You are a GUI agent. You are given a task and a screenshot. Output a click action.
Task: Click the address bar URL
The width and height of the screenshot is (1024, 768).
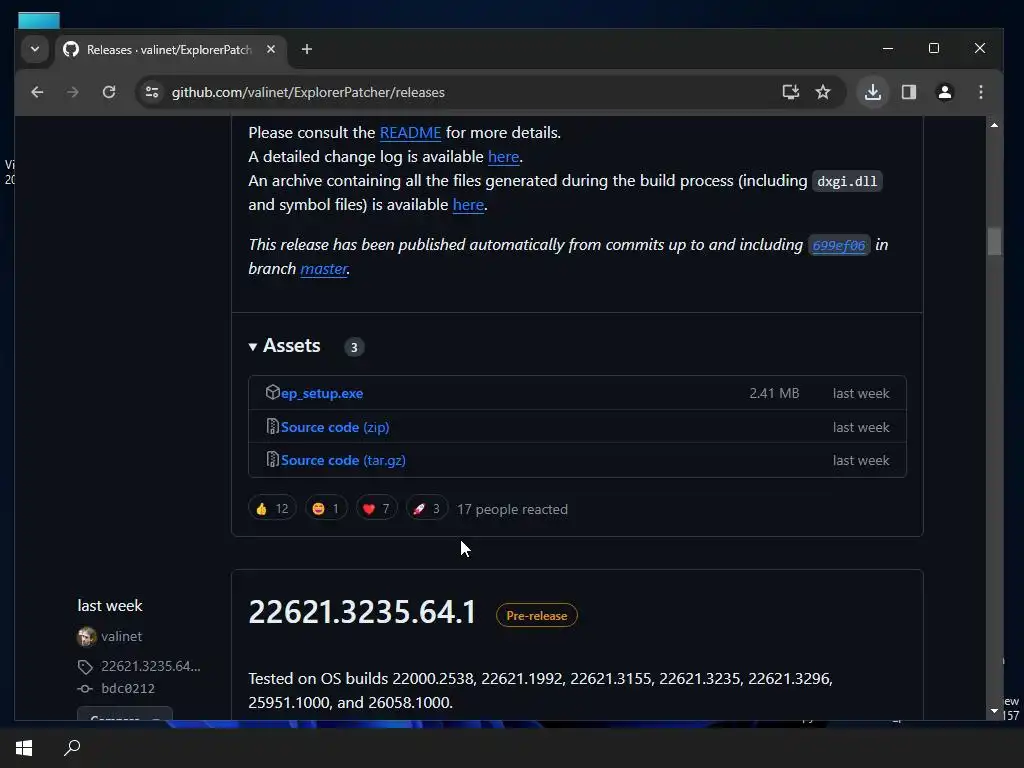click(308, 92)
